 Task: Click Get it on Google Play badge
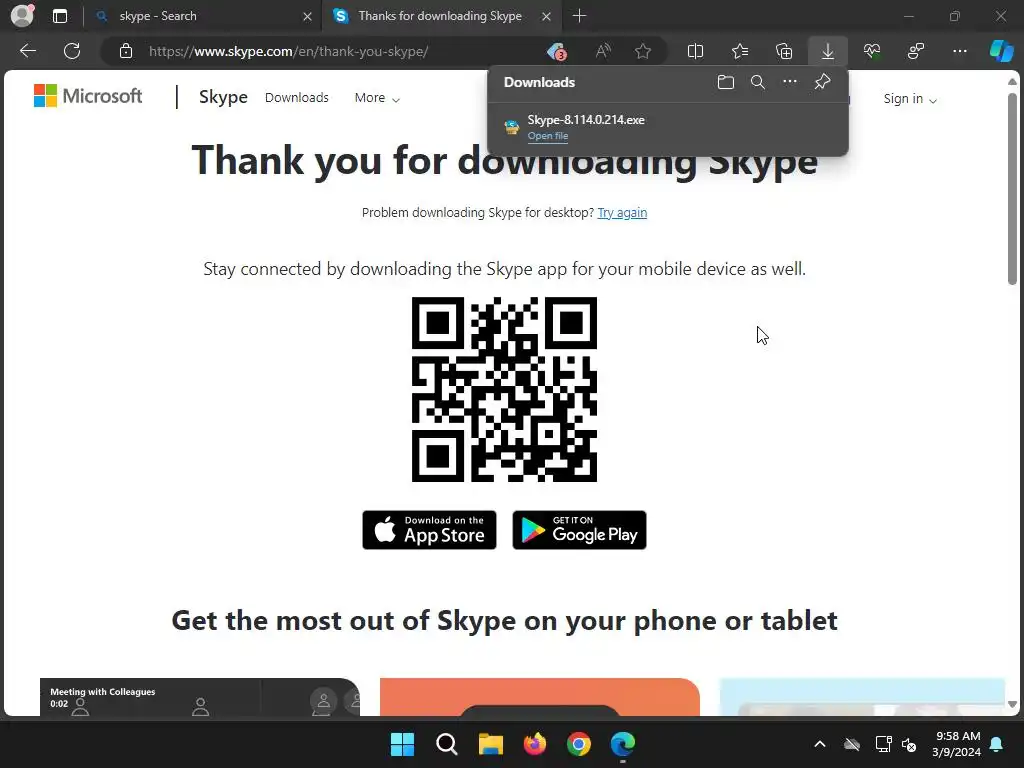pos(579,530)
